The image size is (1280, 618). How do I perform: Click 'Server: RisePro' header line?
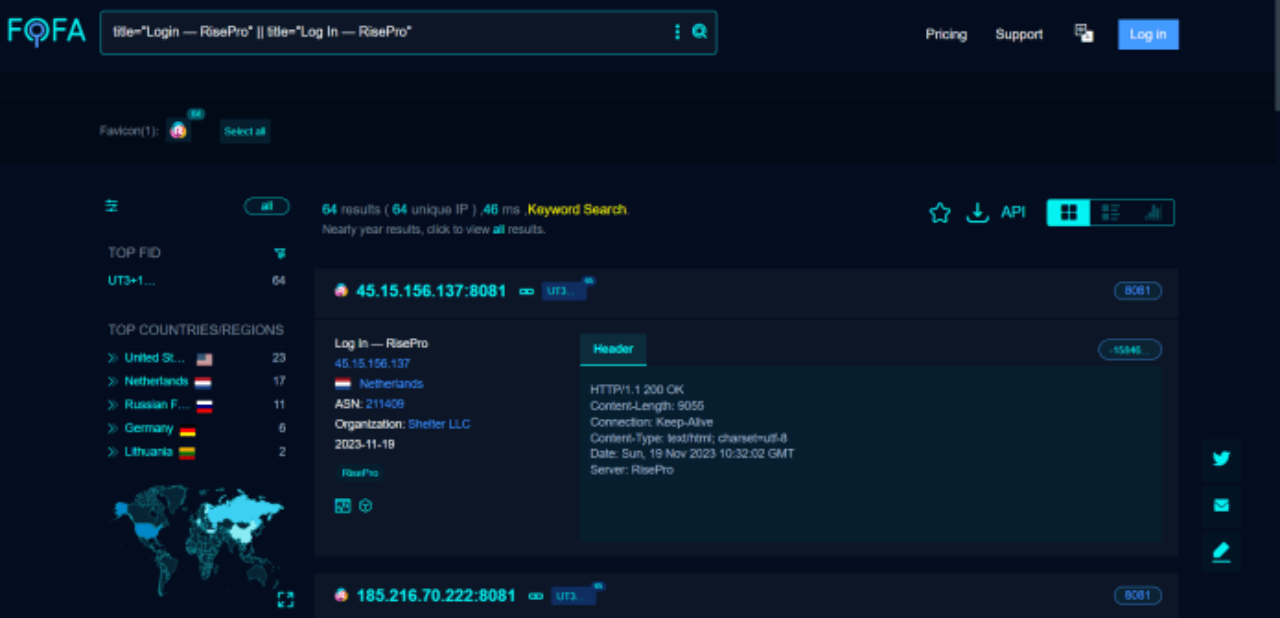[x=632, y=470]
